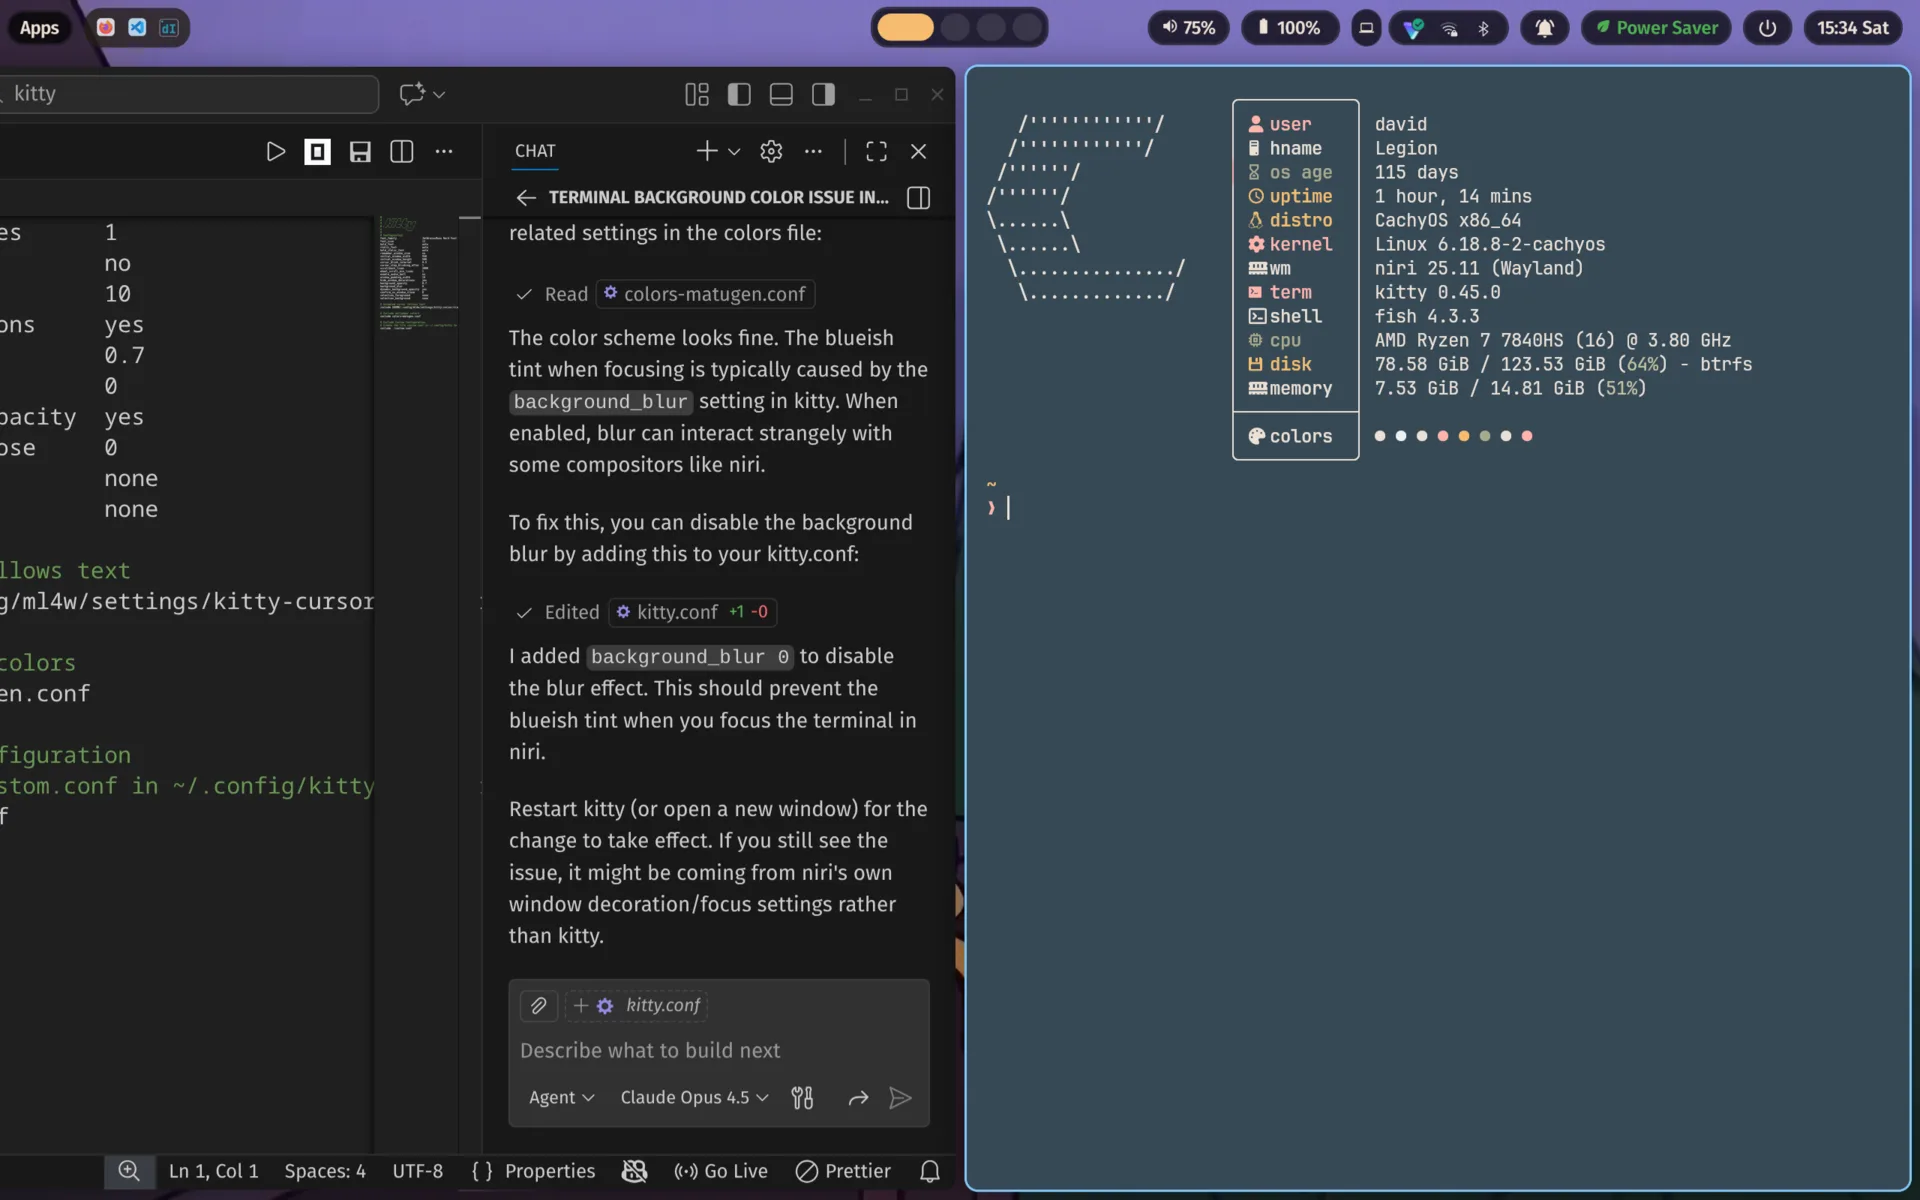Add the kitty.conf context chip
The height and width of the screenshot is (1200, 1920).
coord(636,1005)
